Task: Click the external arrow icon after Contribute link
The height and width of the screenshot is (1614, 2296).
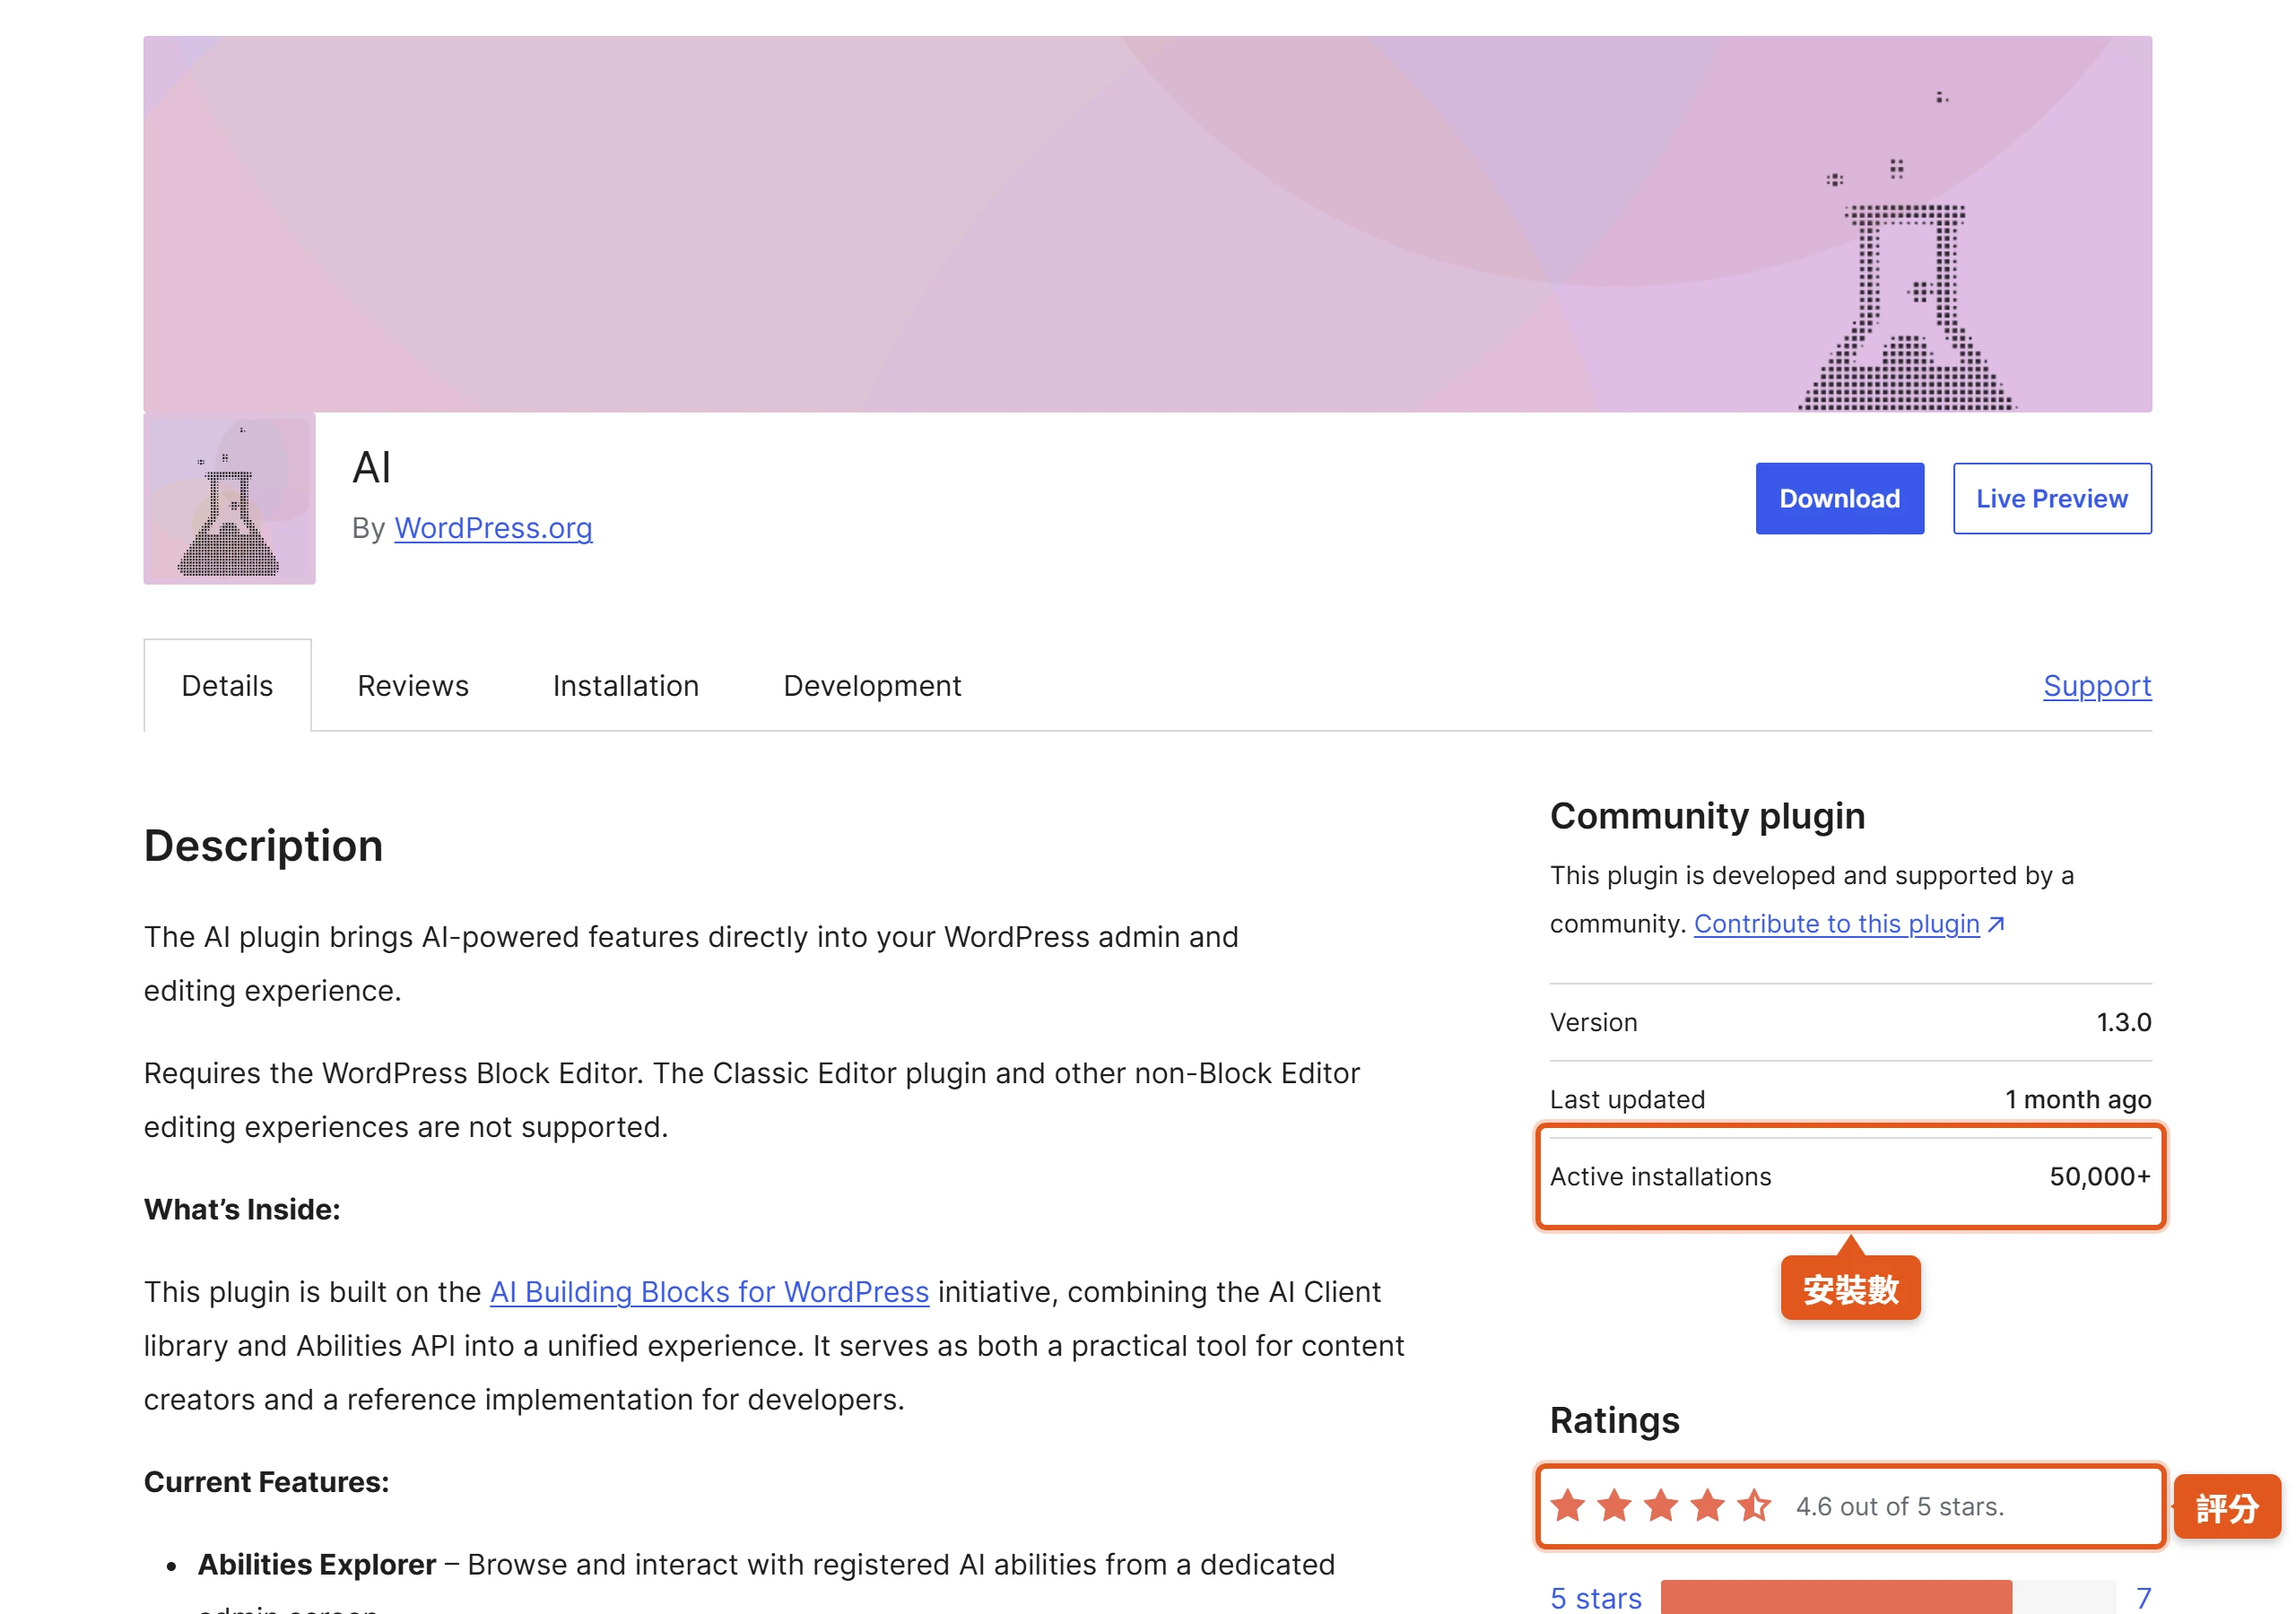Action: 1996,924
